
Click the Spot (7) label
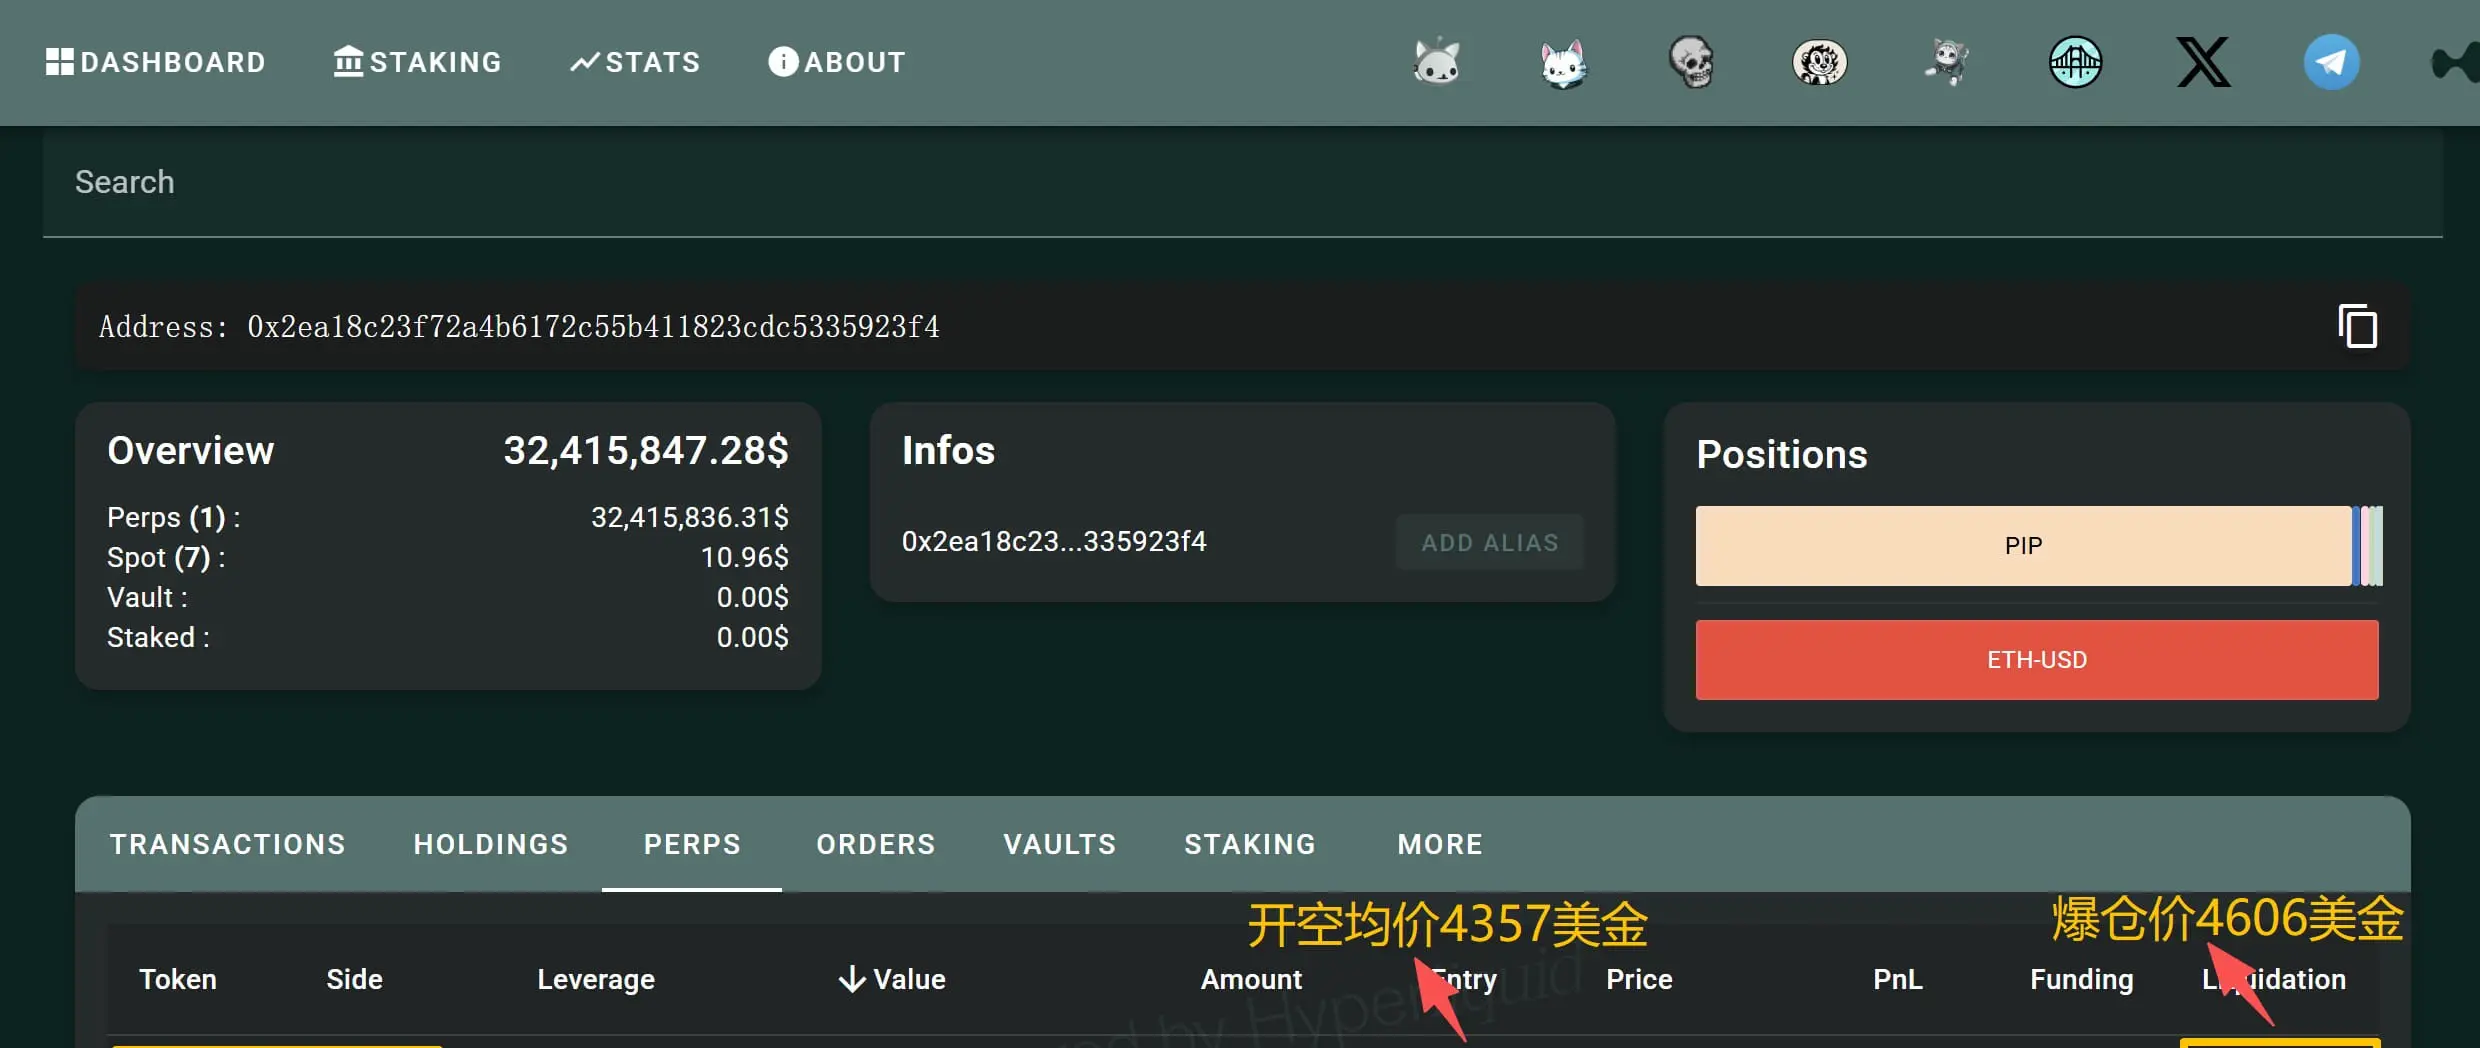(167, 558)
